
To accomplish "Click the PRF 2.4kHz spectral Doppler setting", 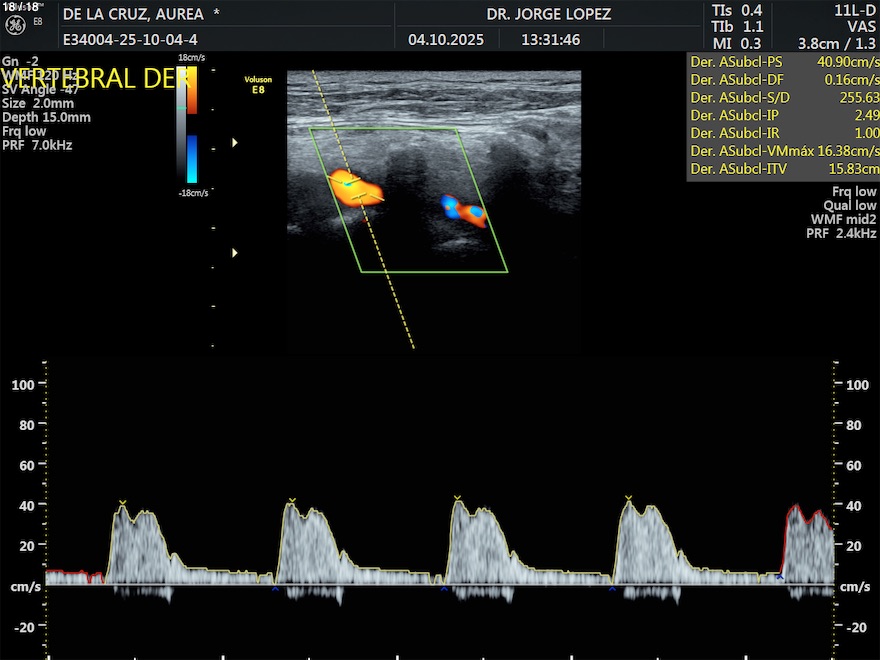I will (x=841, y=233).
